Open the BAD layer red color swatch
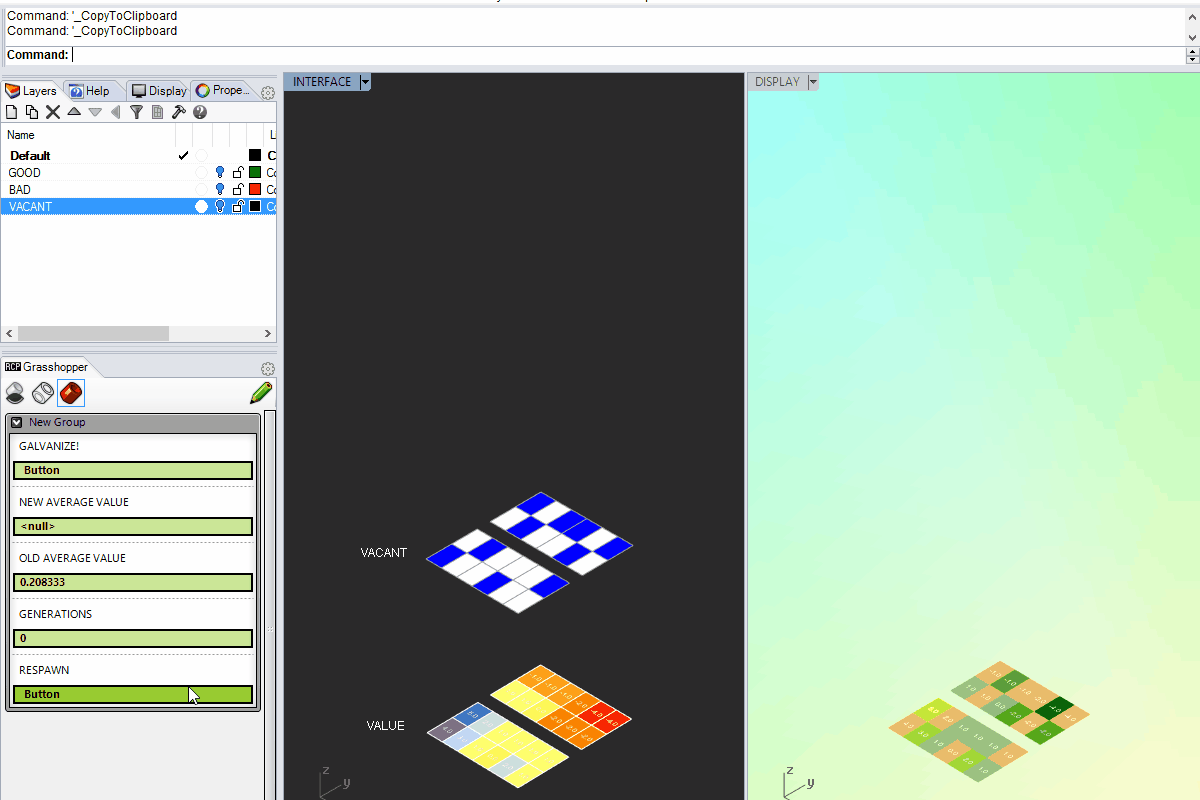The width and height of the screenshot is (1200, 800). tap(255, 190)
